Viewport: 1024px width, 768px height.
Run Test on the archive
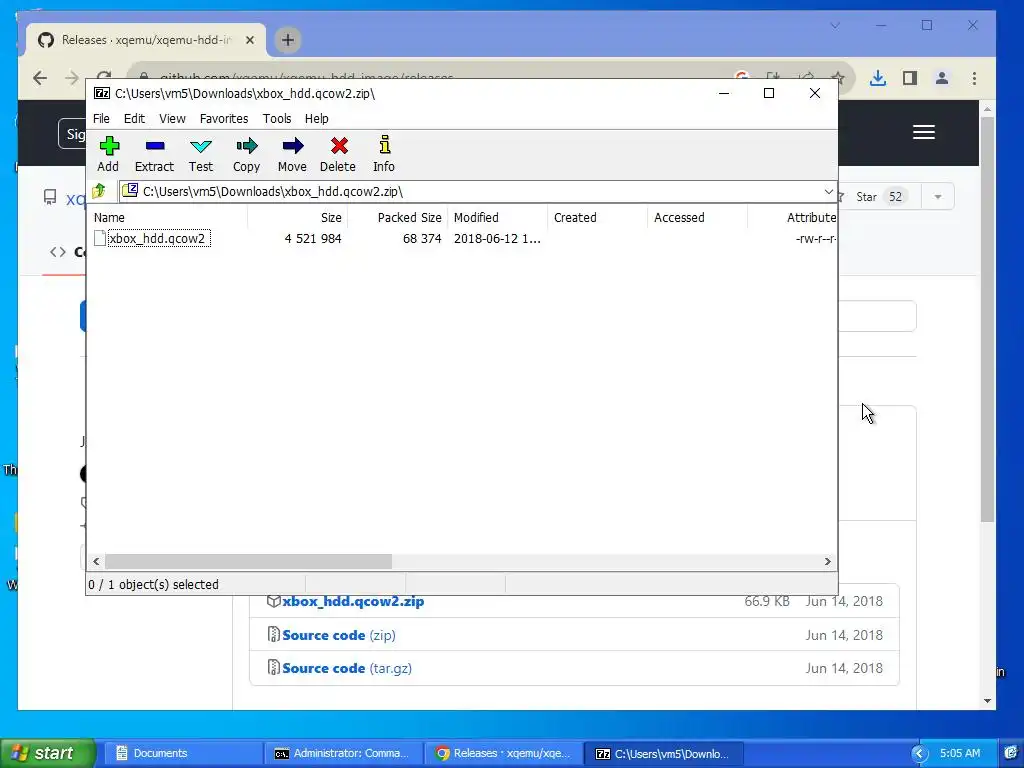point(200,154)
